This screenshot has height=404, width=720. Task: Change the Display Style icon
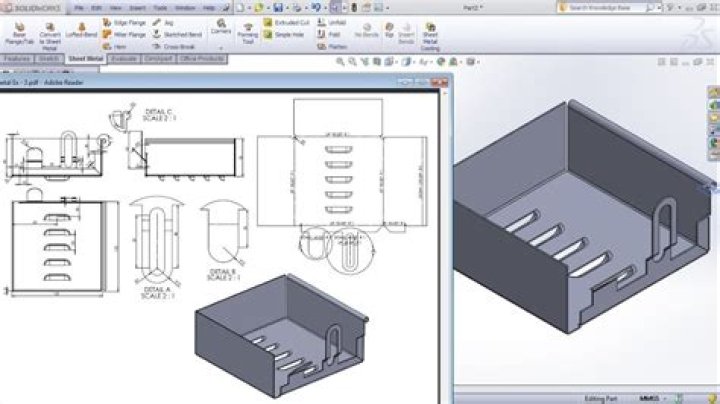(405, 62)
